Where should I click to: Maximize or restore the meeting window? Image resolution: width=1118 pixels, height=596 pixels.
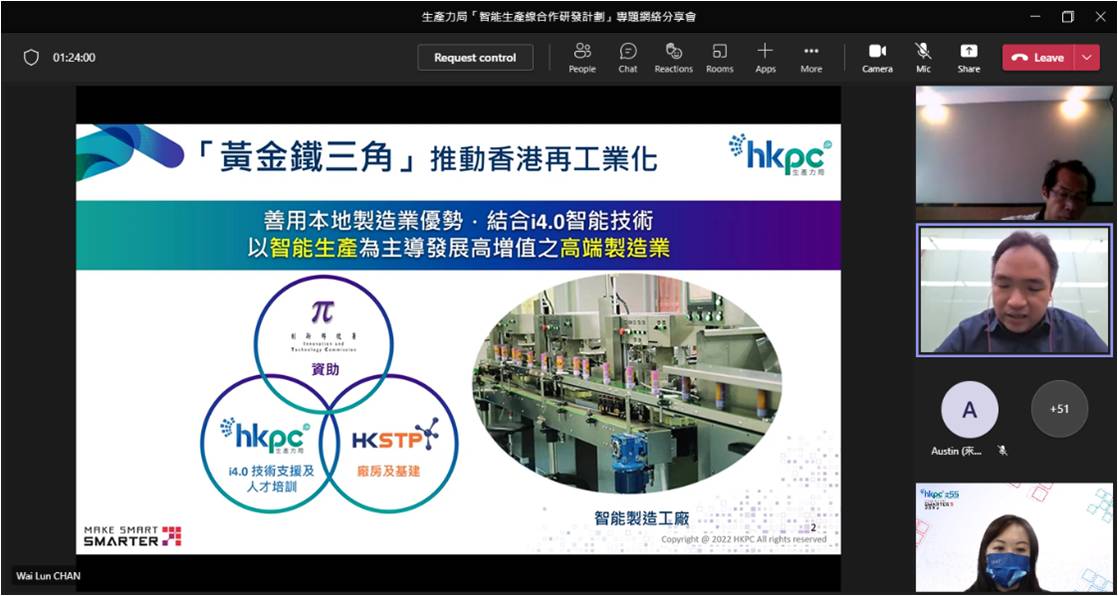pyautogui.click(x=1067, y=16)
